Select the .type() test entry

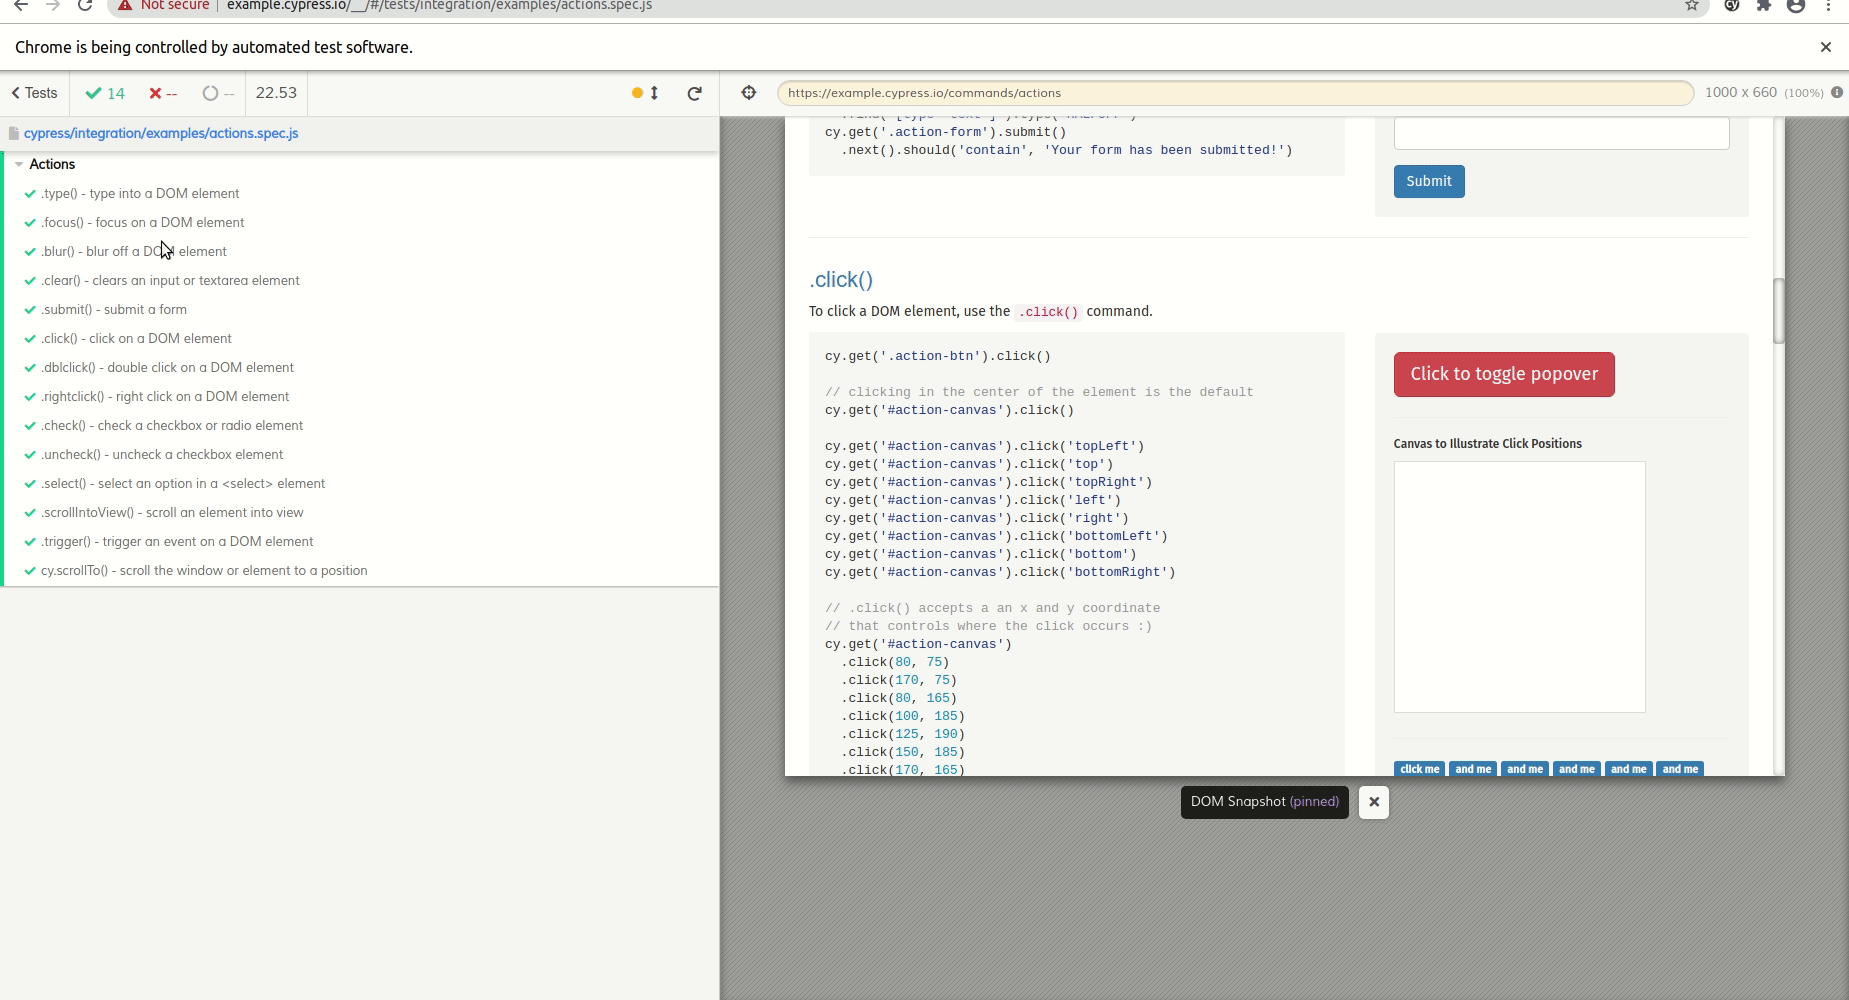tap(140, 194)
